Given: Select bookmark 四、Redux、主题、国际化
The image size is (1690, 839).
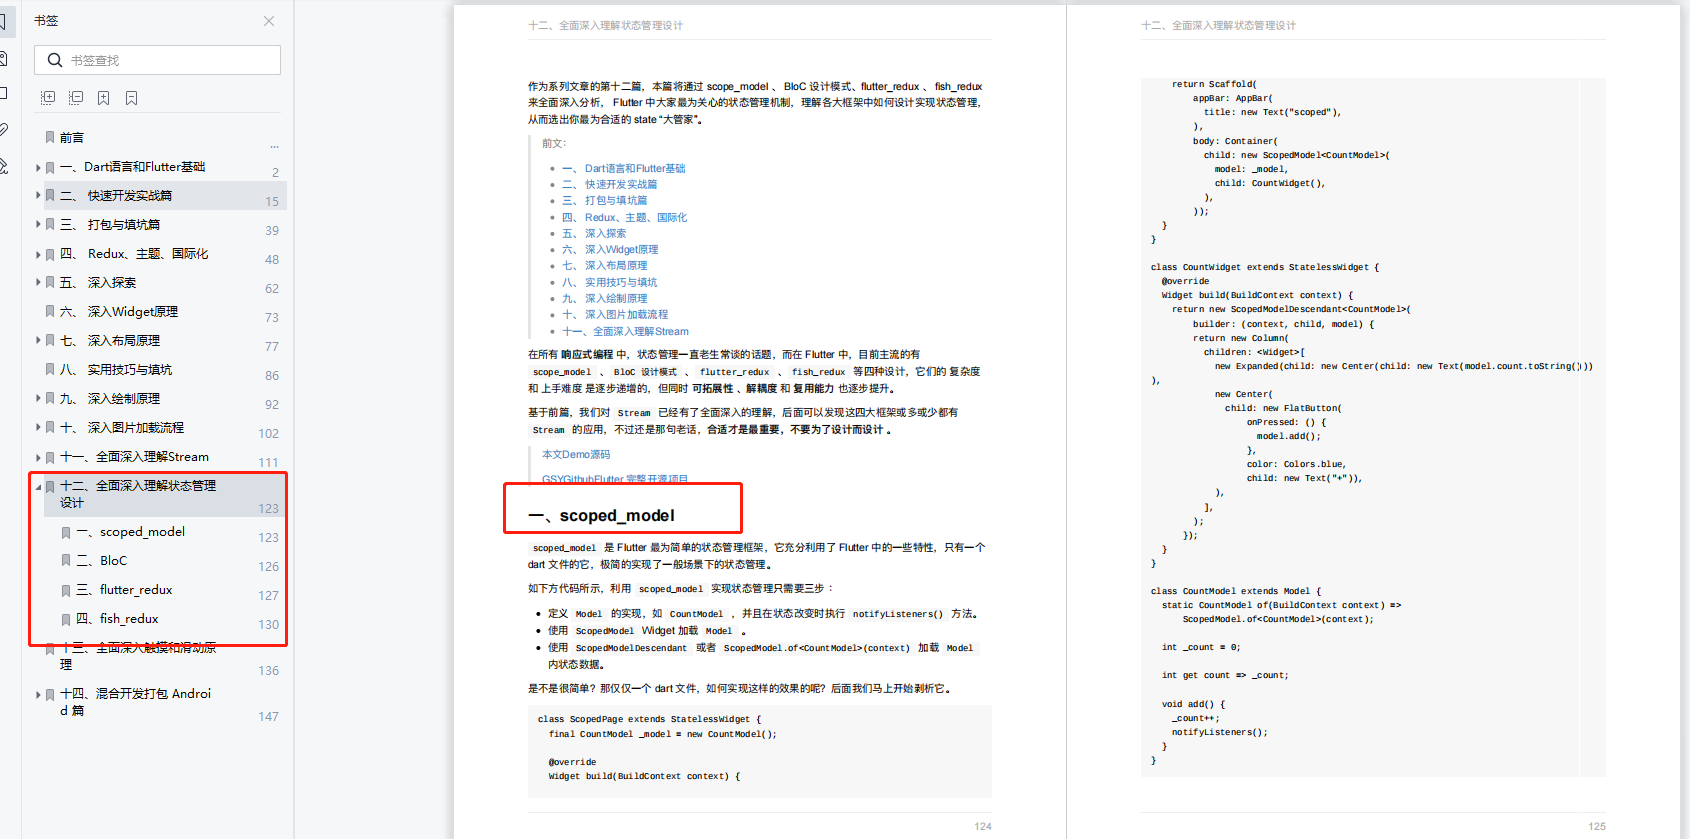Looking at the screenshot, I should click(134, 254).
